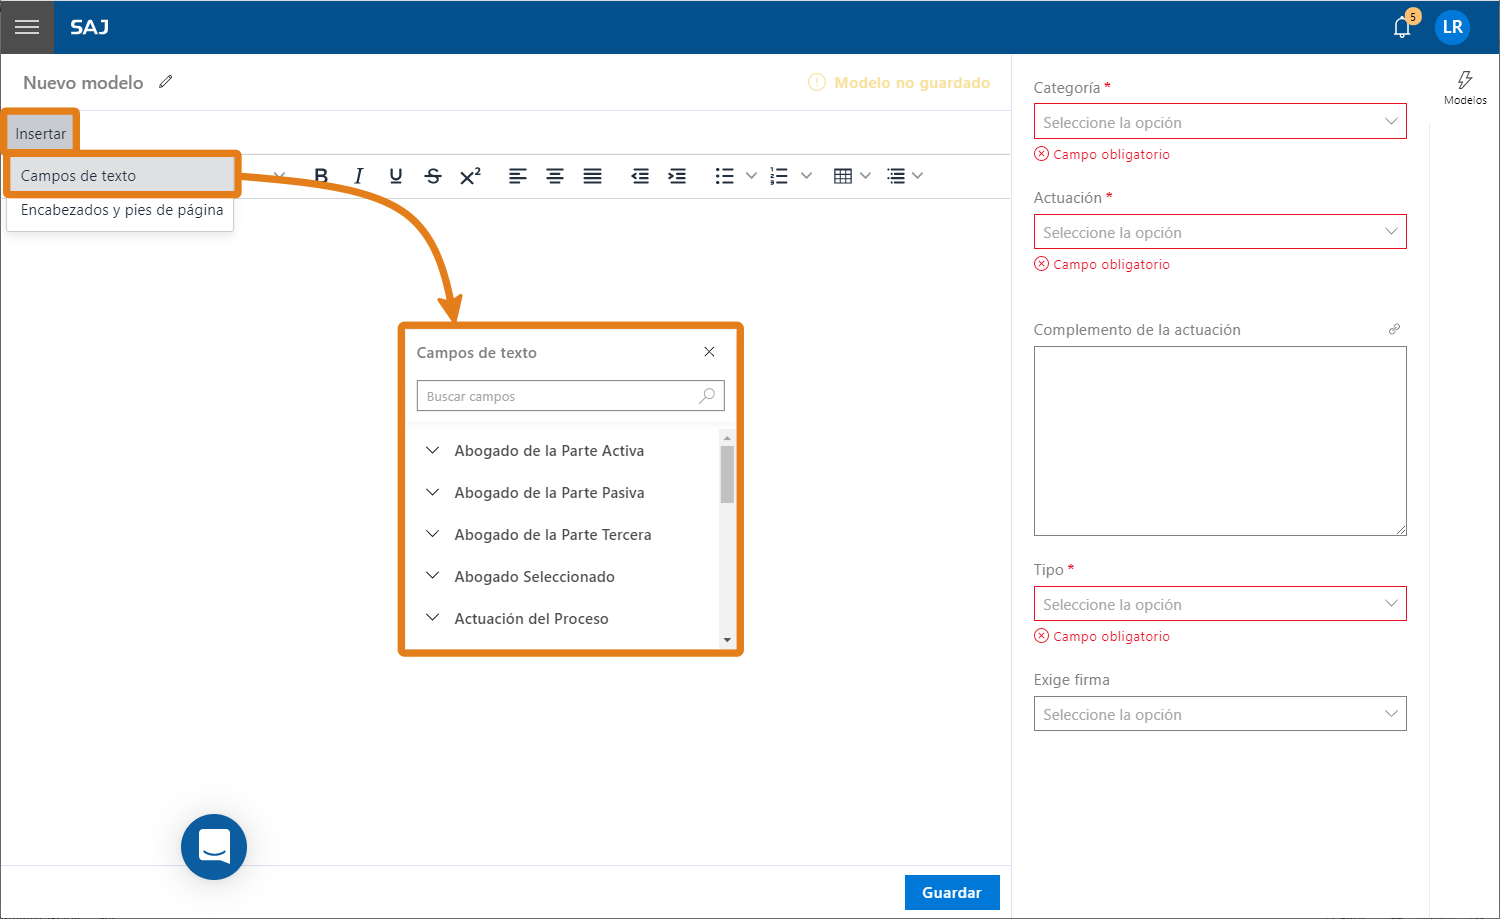Image resolution: width=1500 pixels, height=919 pixels.
Task: Toggle italic formatting
Action: coord(358,176)
